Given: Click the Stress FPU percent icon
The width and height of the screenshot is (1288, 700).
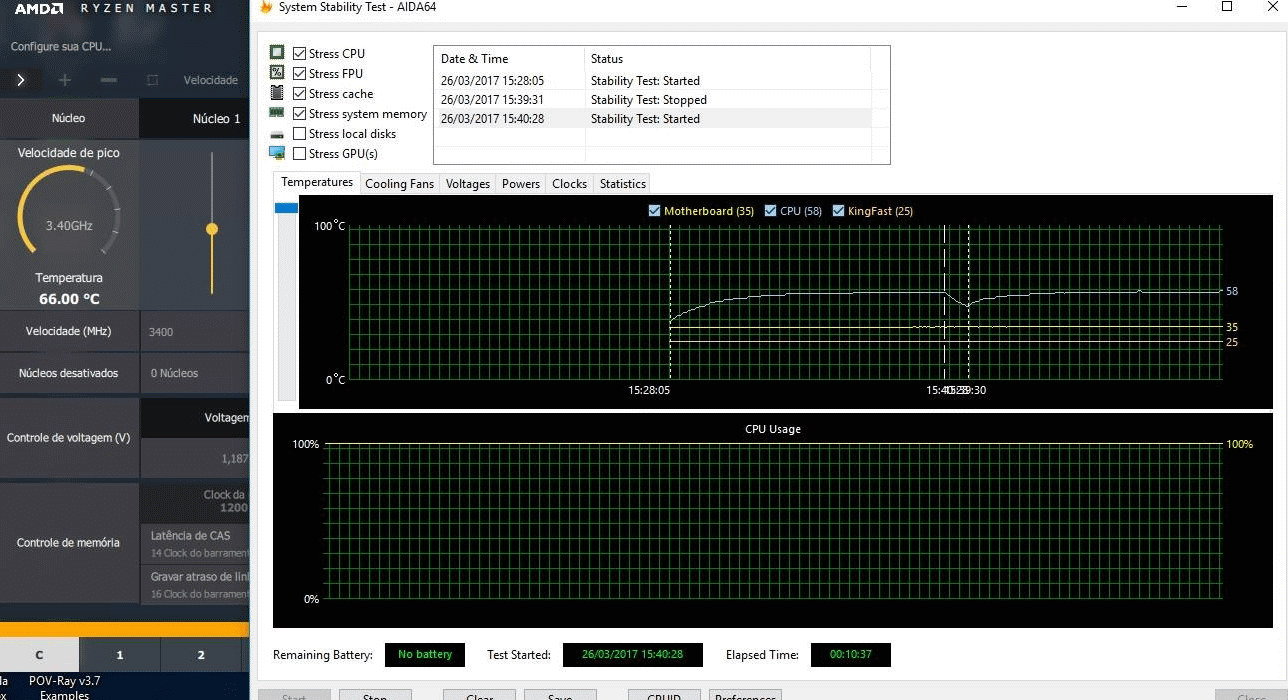Looking at the screenshot, I should 277,73.
